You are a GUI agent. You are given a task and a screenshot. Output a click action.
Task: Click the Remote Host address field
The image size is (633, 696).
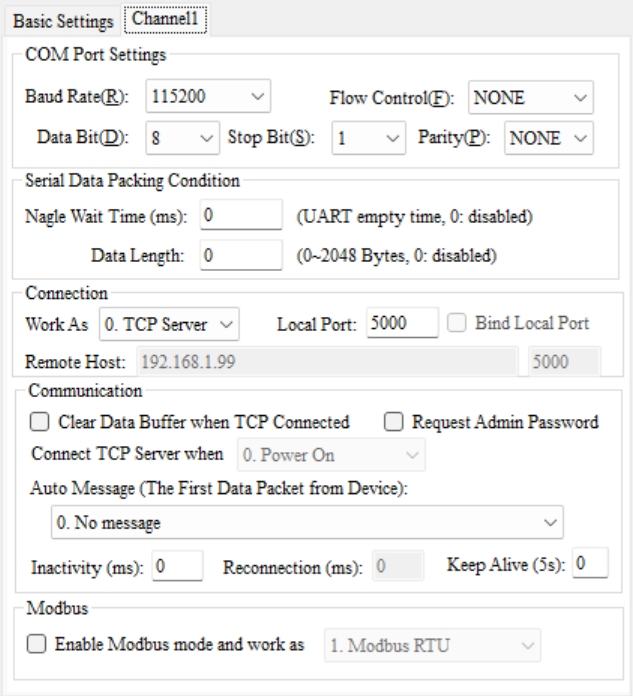coord(324,361)
